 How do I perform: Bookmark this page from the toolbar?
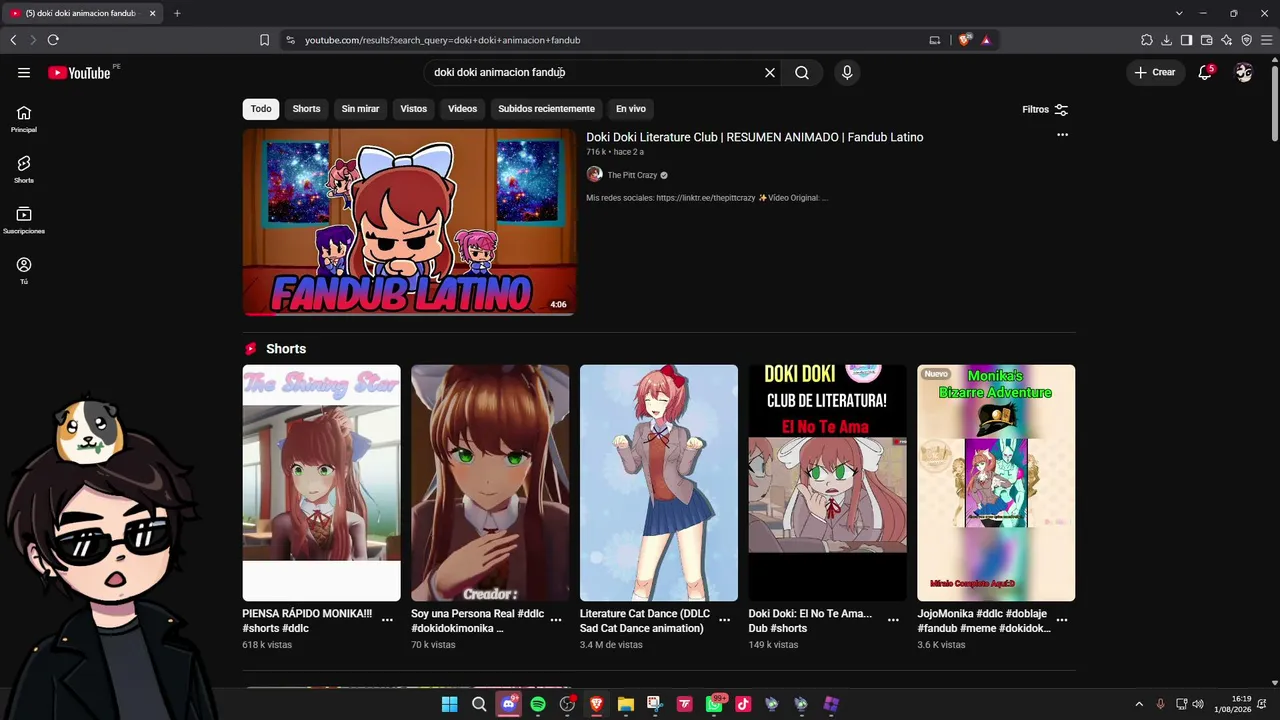264,40
